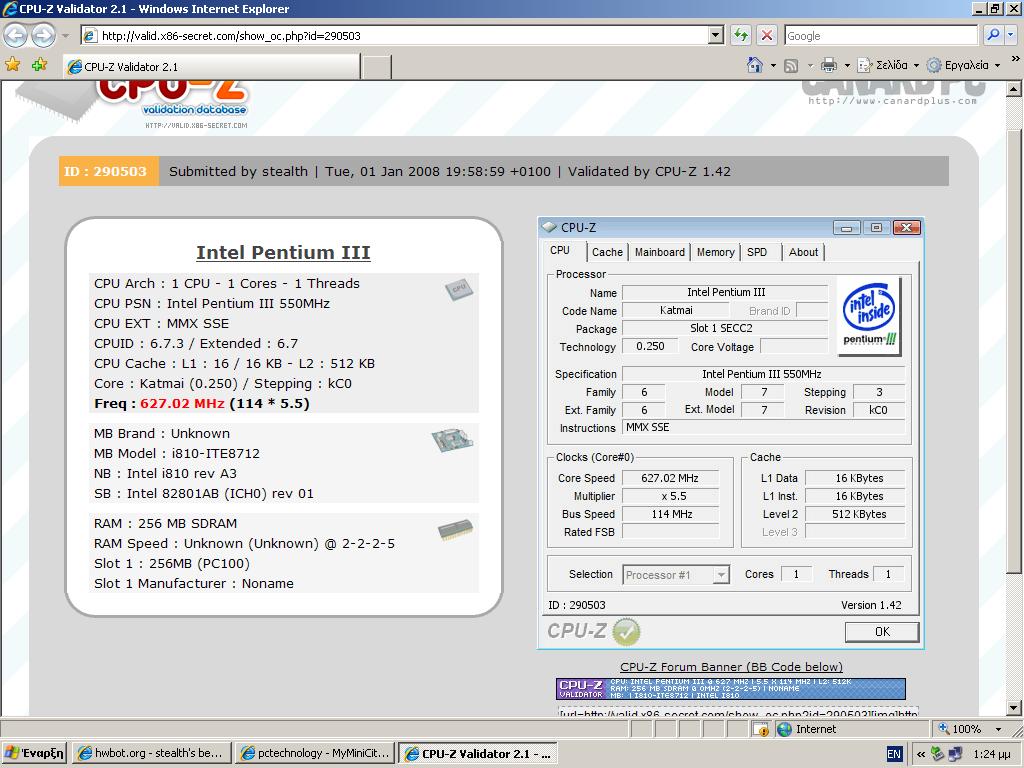The width and height of the screenshot is (1024, 768).
Task: Click the Level 2 512 KBytes cache value
Action: coord(855,514)
